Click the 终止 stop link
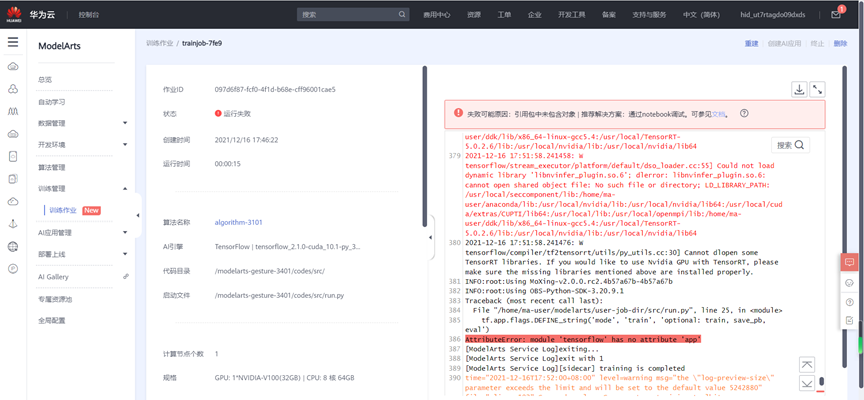The width and height of the screenshot is (864, 400). click(x=817, y=44)
